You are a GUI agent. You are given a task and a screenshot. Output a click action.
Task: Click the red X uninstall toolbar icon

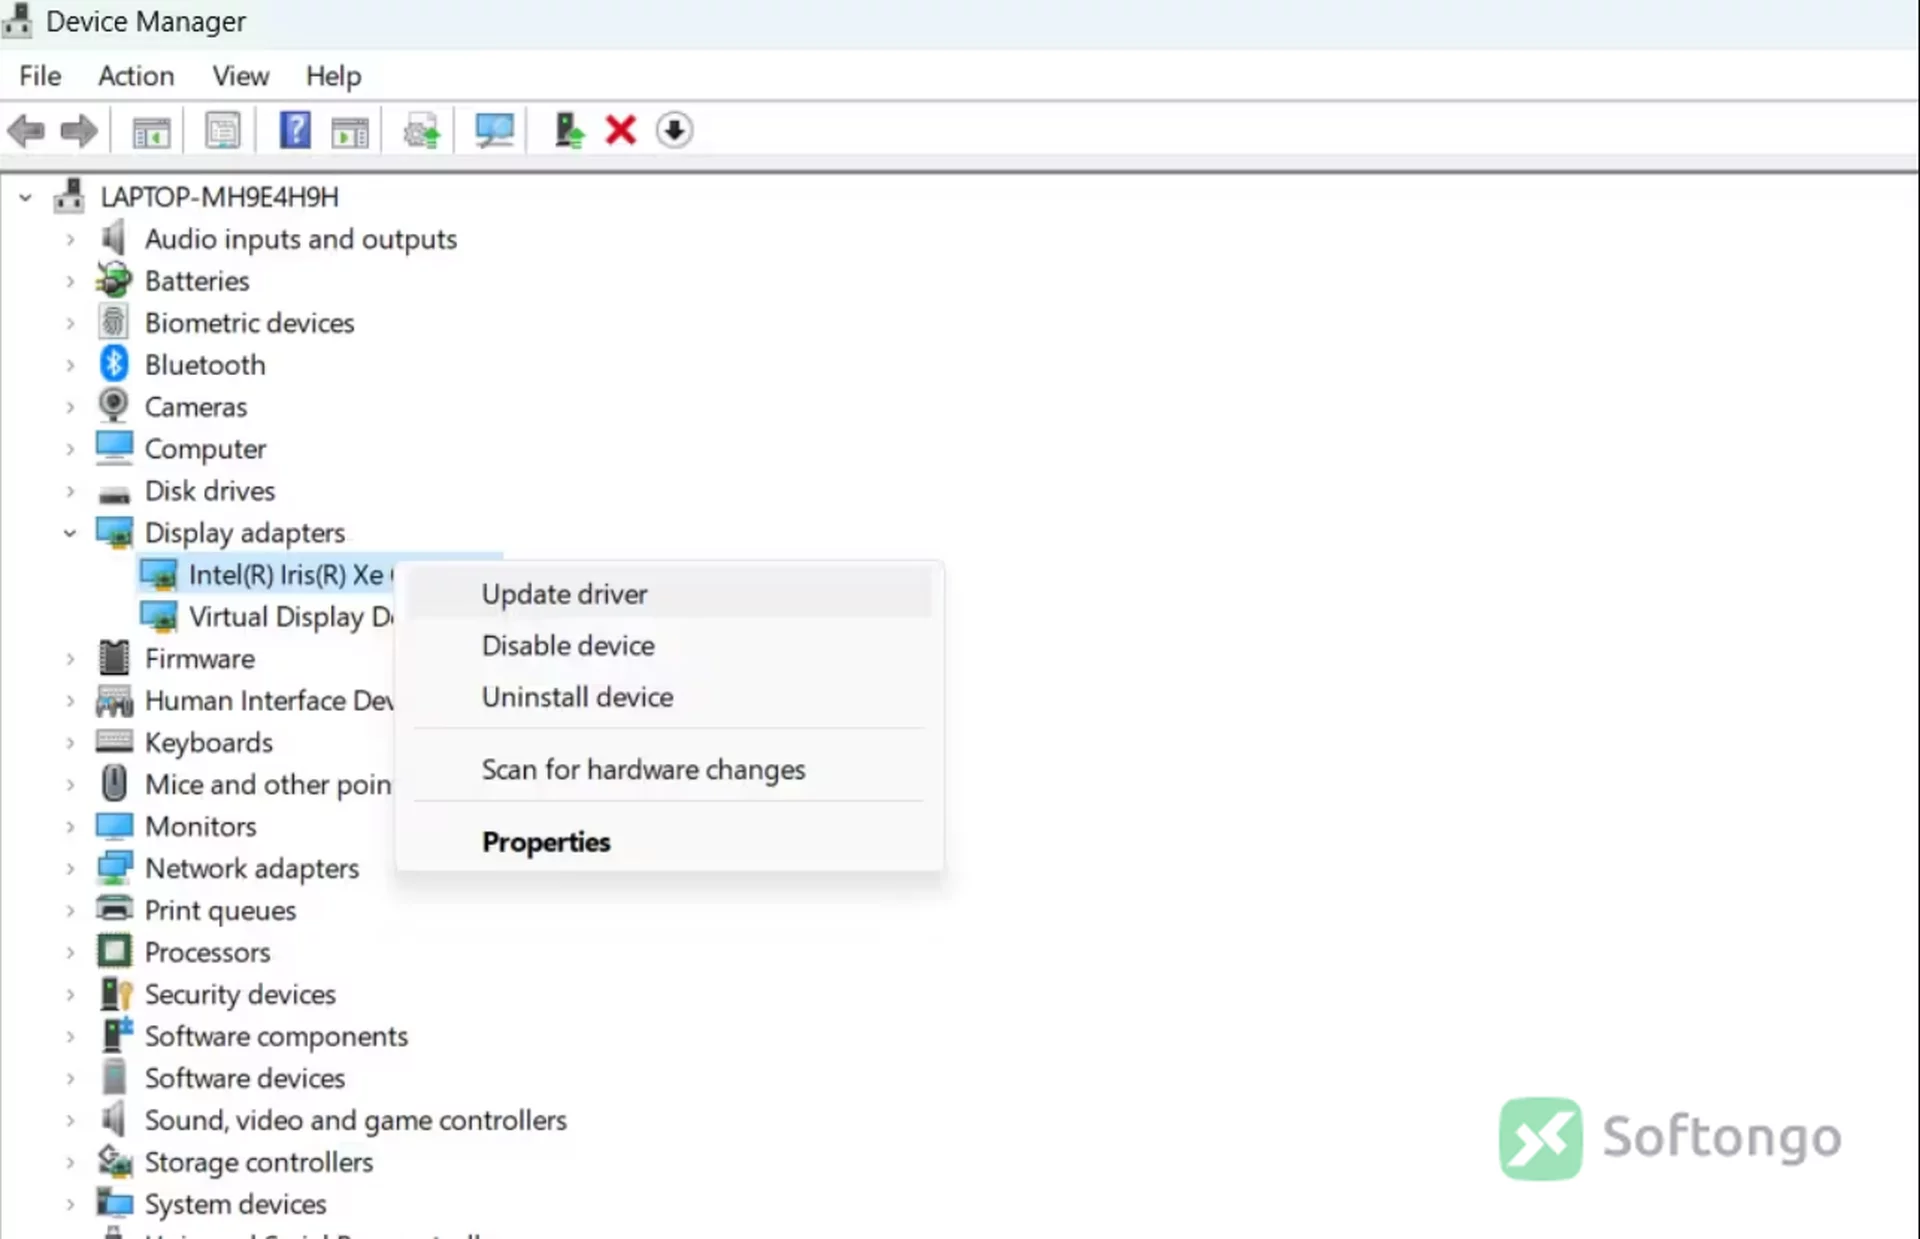pyautogui.click(x=621, y=131)
